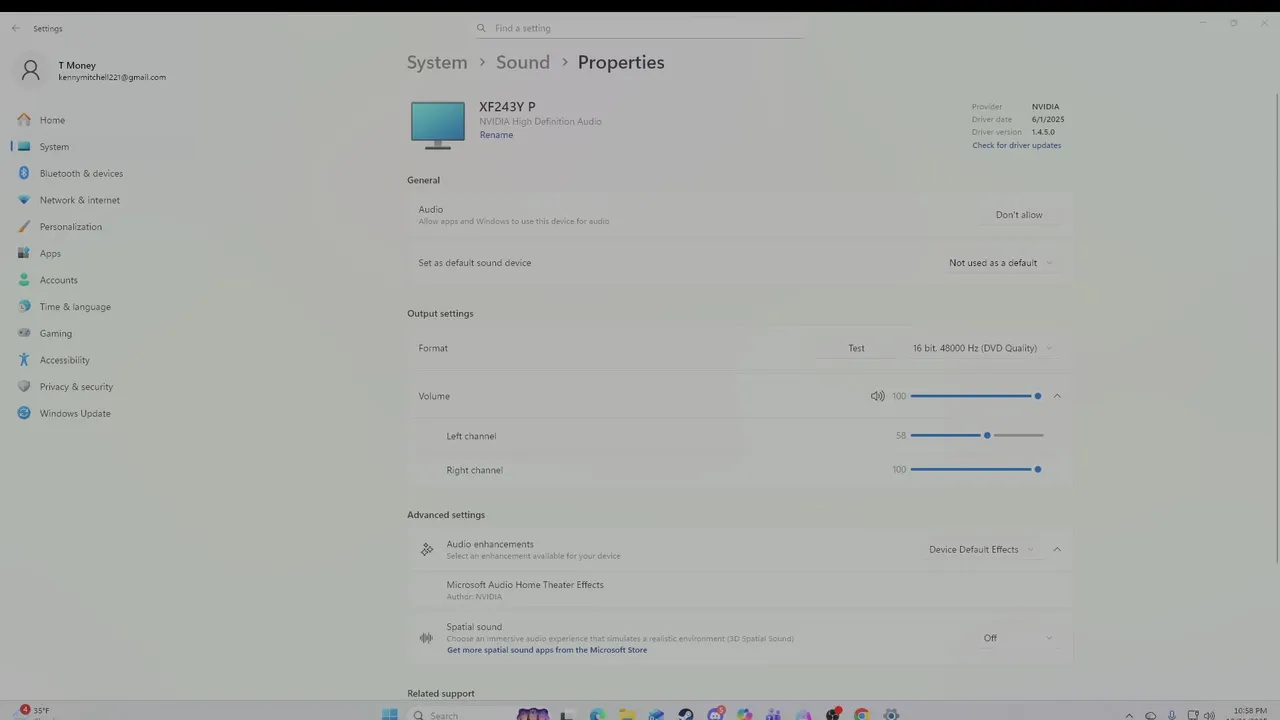Focus the Find a setting search box

tap(640, 28)
